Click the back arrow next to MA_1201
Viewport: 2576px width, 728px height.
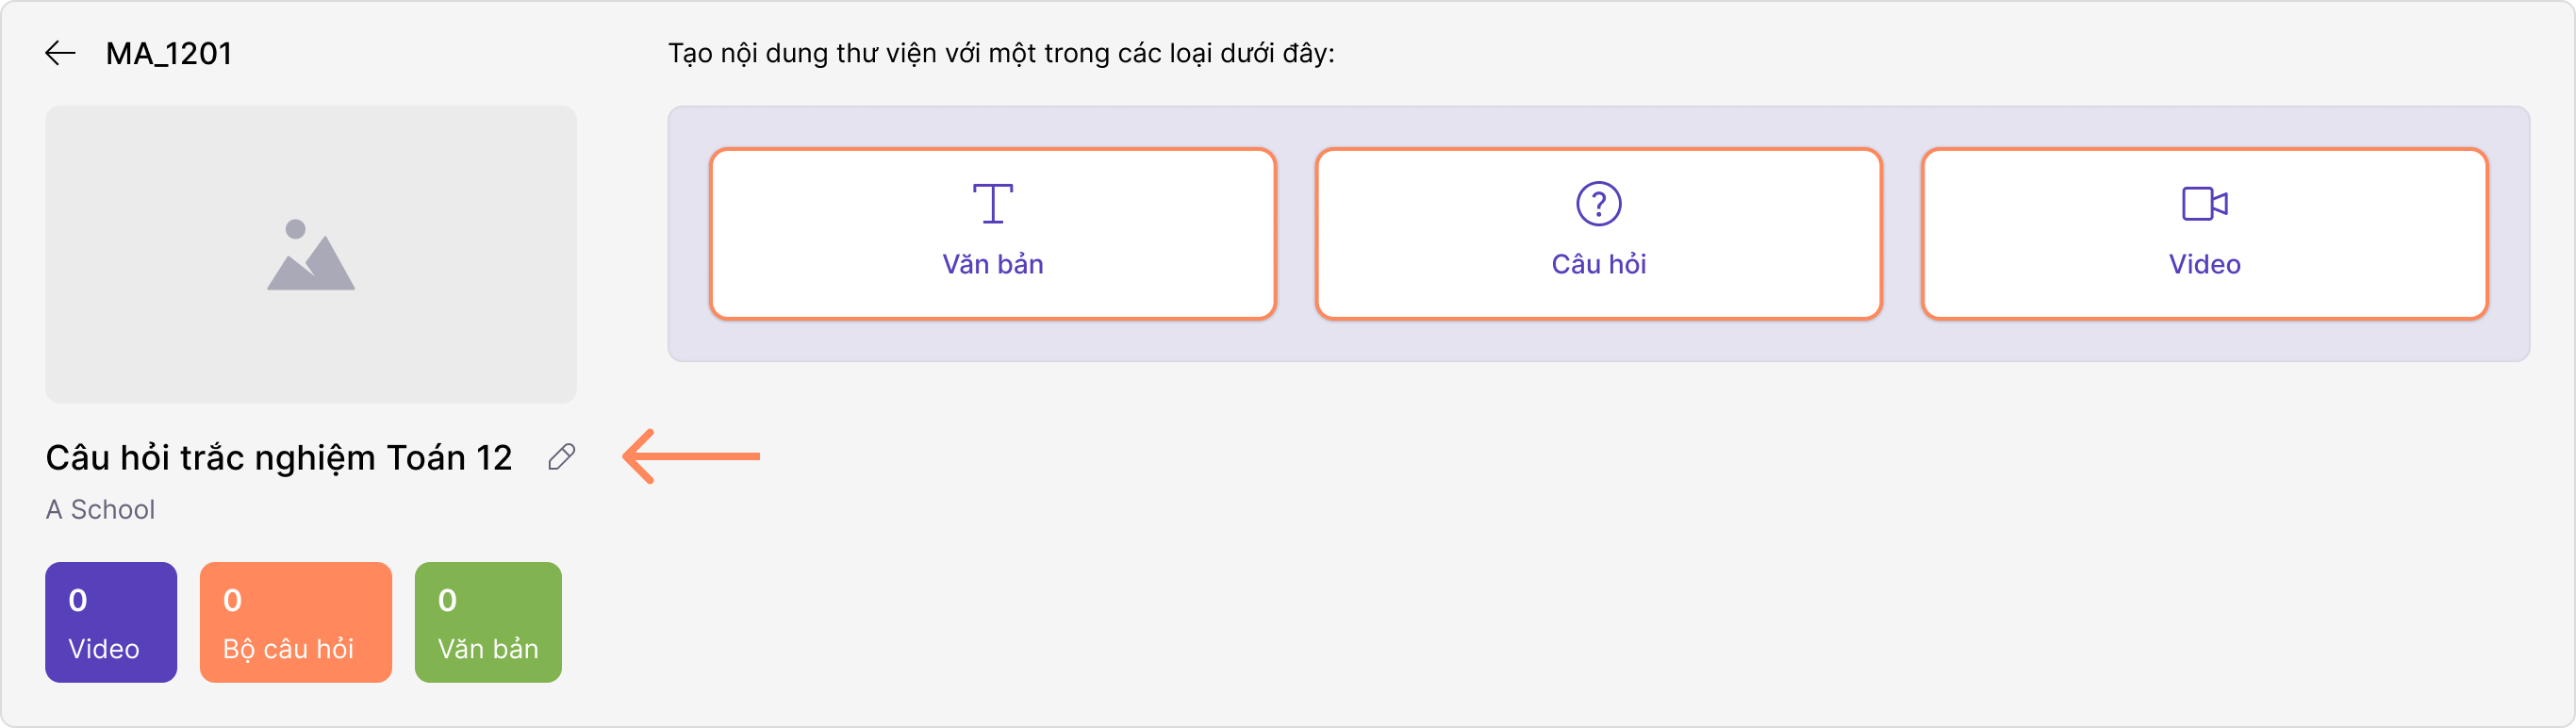62,53
